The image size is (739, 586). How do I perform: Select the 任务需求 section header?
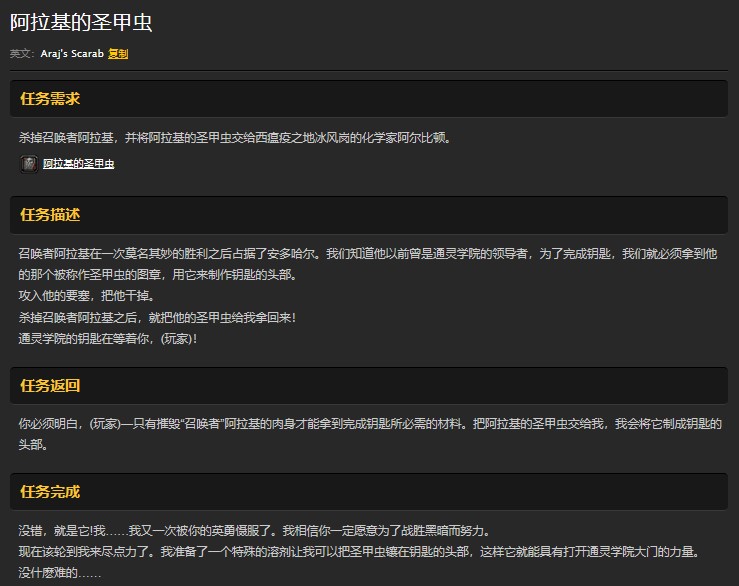click(x=50, y=99)
